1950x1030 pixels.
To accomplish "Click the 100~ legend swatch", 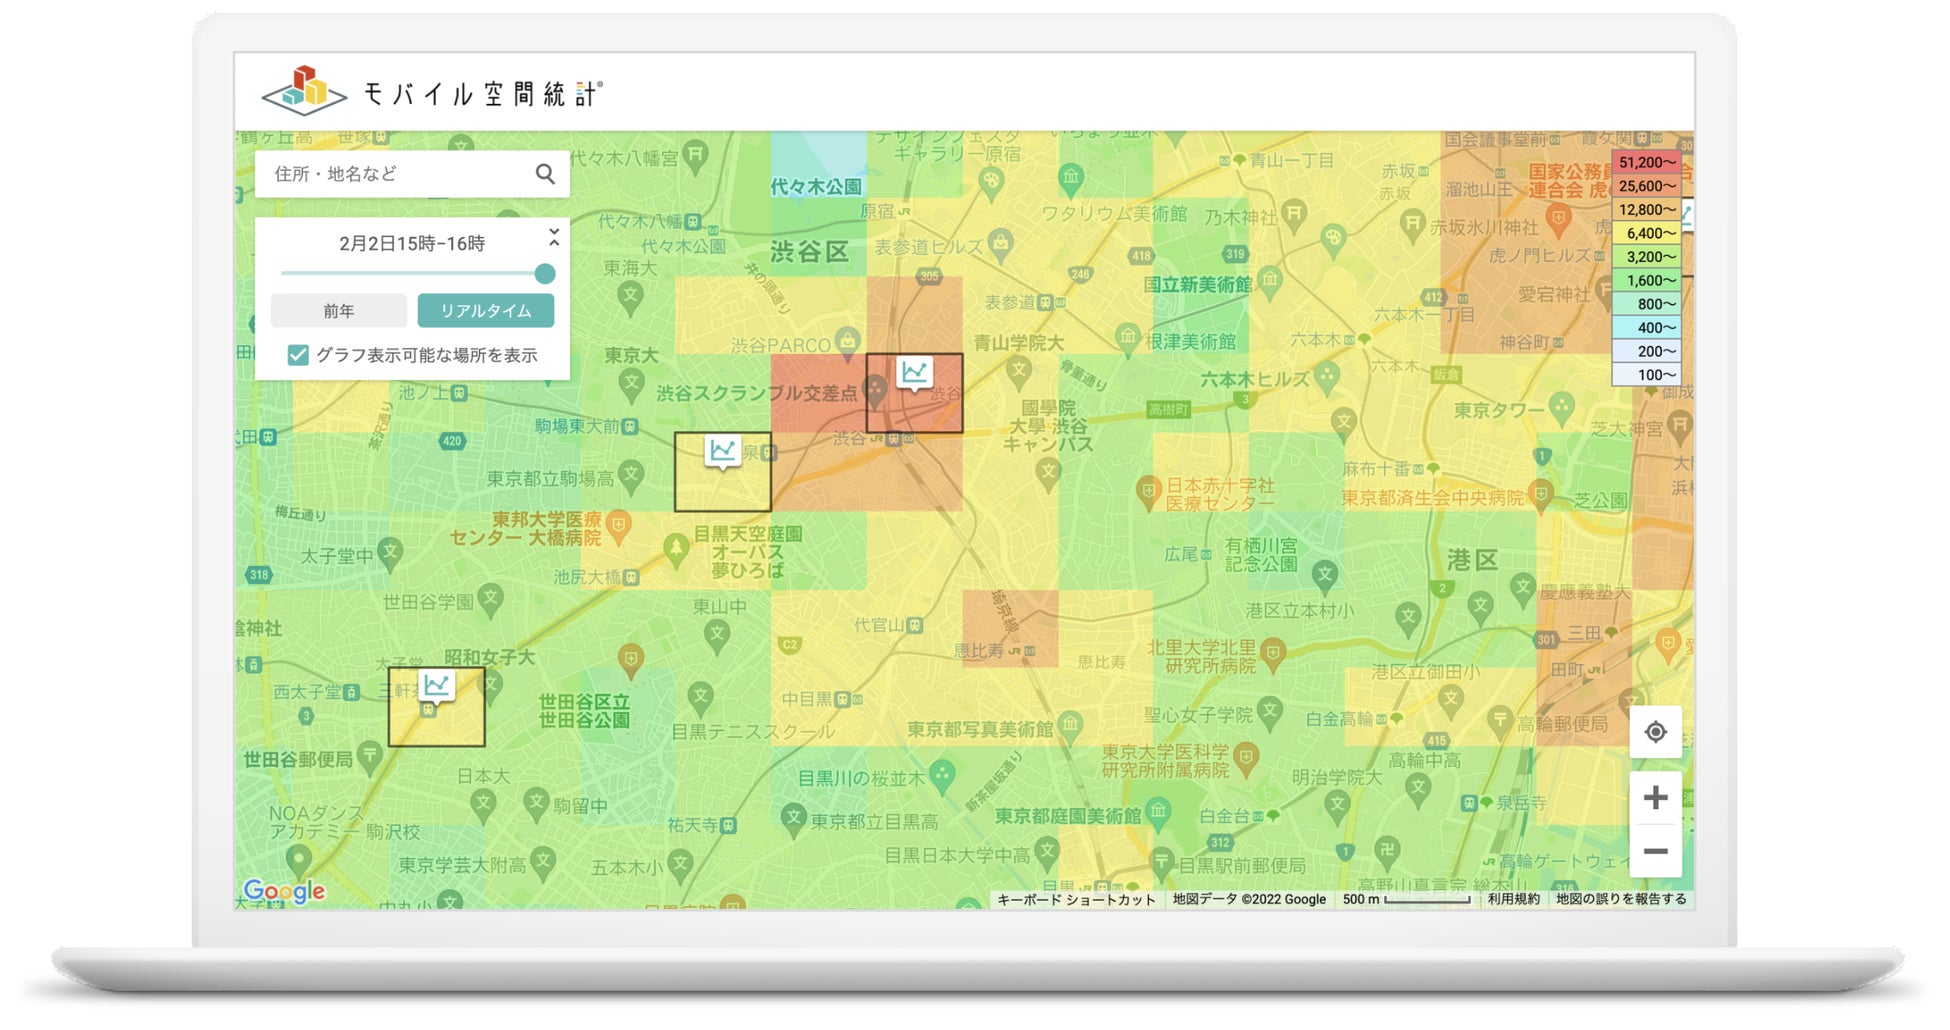I will 1646,375.
